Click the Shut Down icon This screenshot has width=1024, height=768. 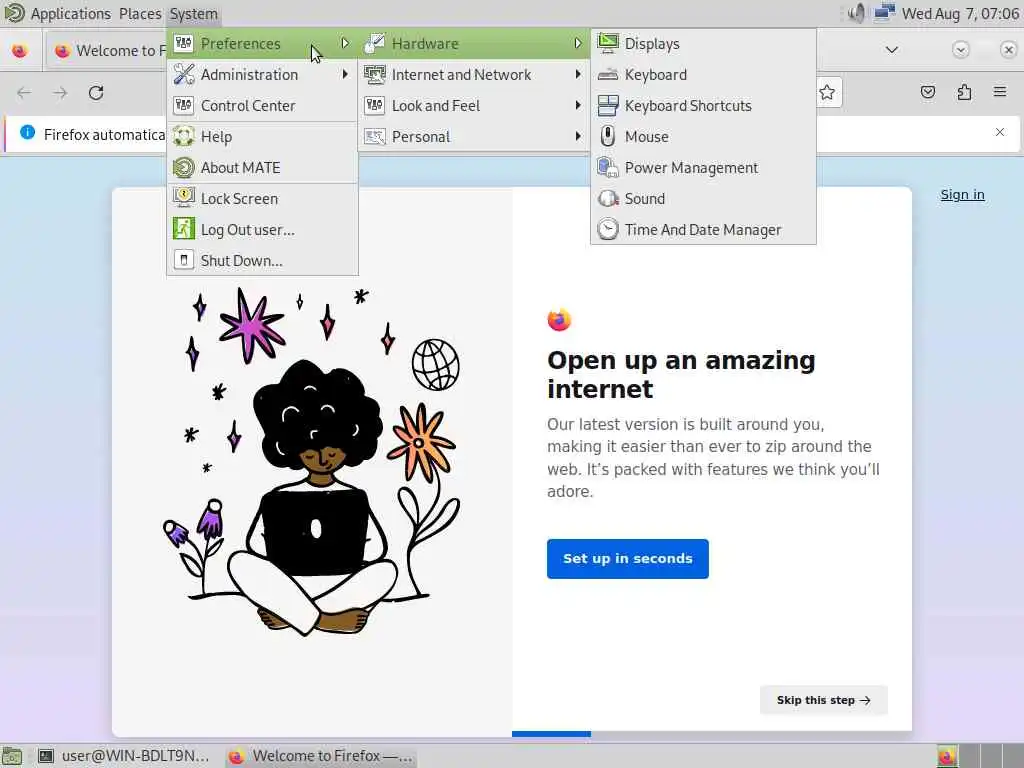(184, 260)
